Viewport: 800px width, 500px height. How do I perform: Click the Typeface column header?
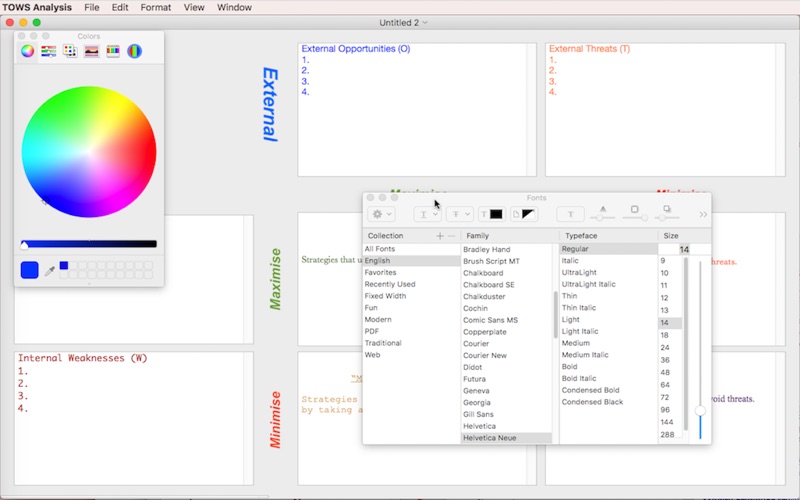(608, 236)
